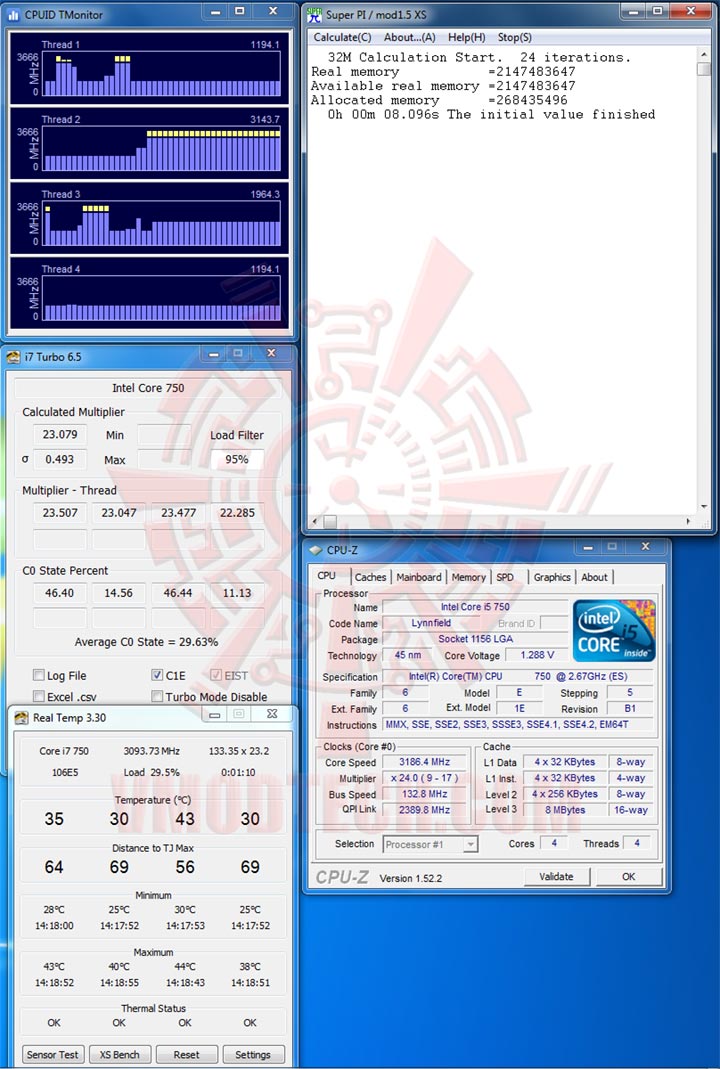The height and width of the screenshot is (1069, 720).
Task: Check the Turbo Mode Disable checkbox
Action: tap(158, 696)
